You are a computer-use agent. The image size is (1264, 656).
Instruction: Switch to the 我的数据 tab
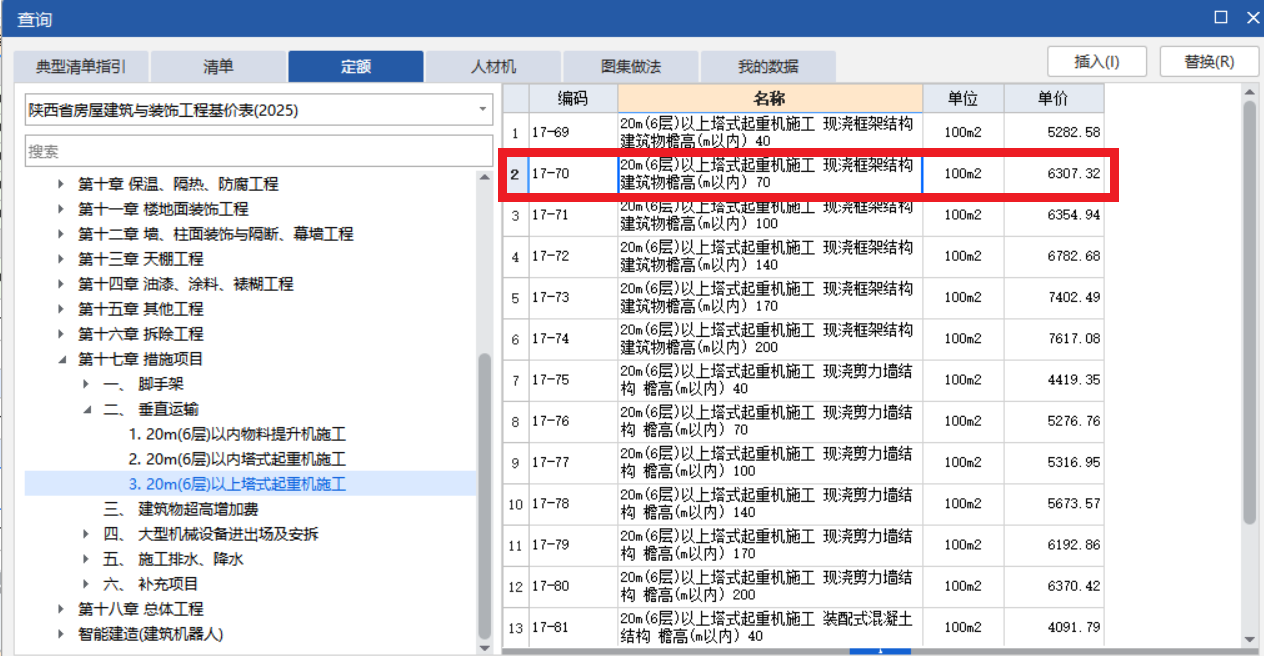click(768, 65)
